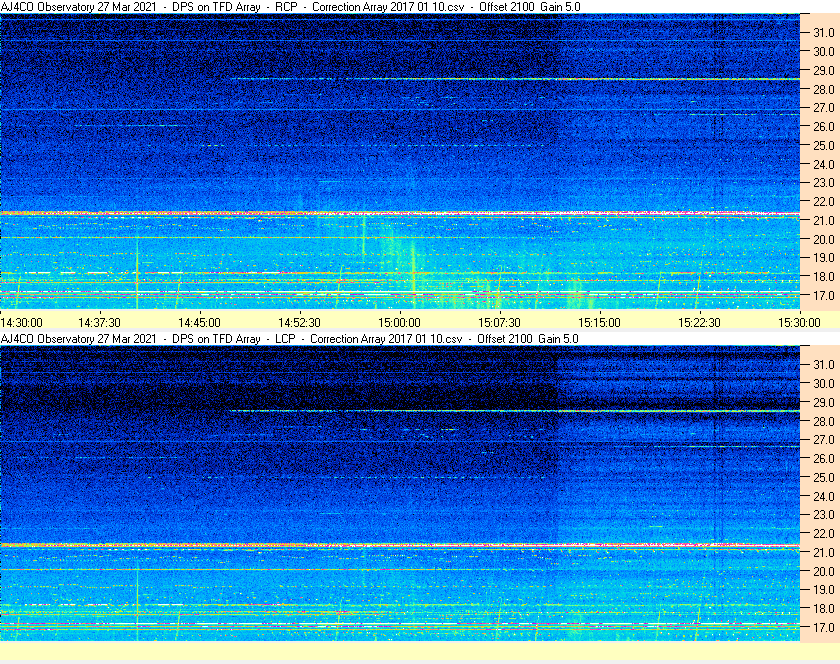Click the 23.0 frequency label in RCP panel

click(x=824, y=183)
